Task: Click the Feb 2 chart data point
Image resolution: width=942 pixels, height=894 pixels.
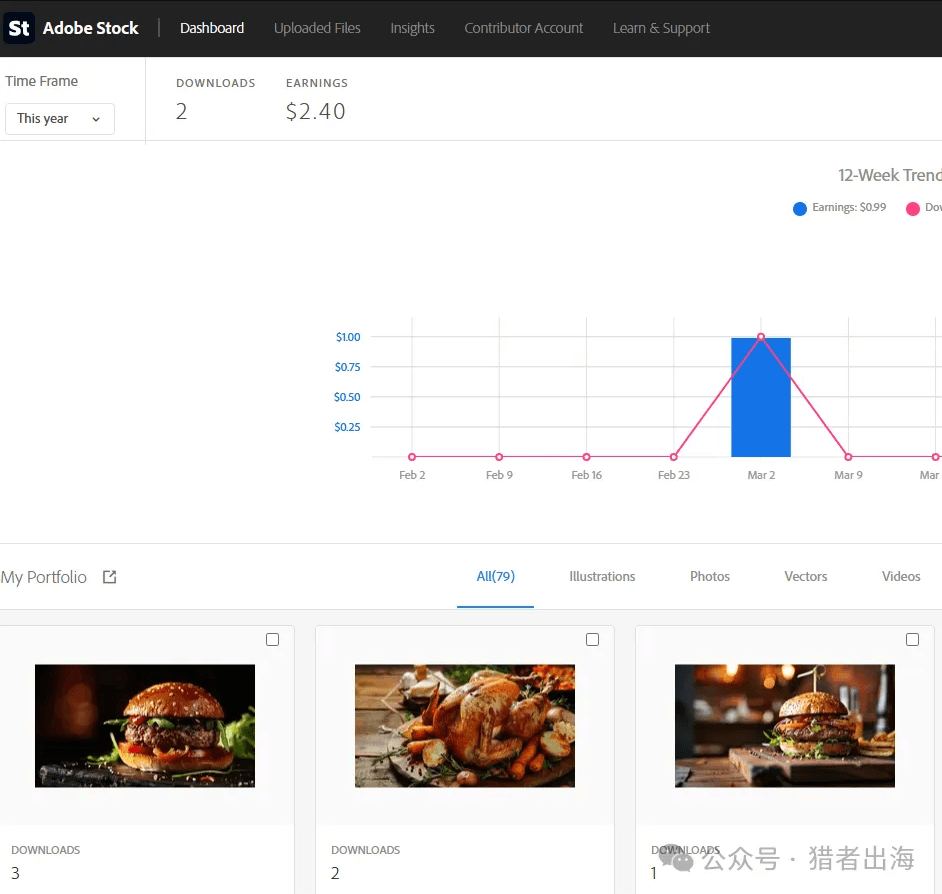Action: click(412, 457)
